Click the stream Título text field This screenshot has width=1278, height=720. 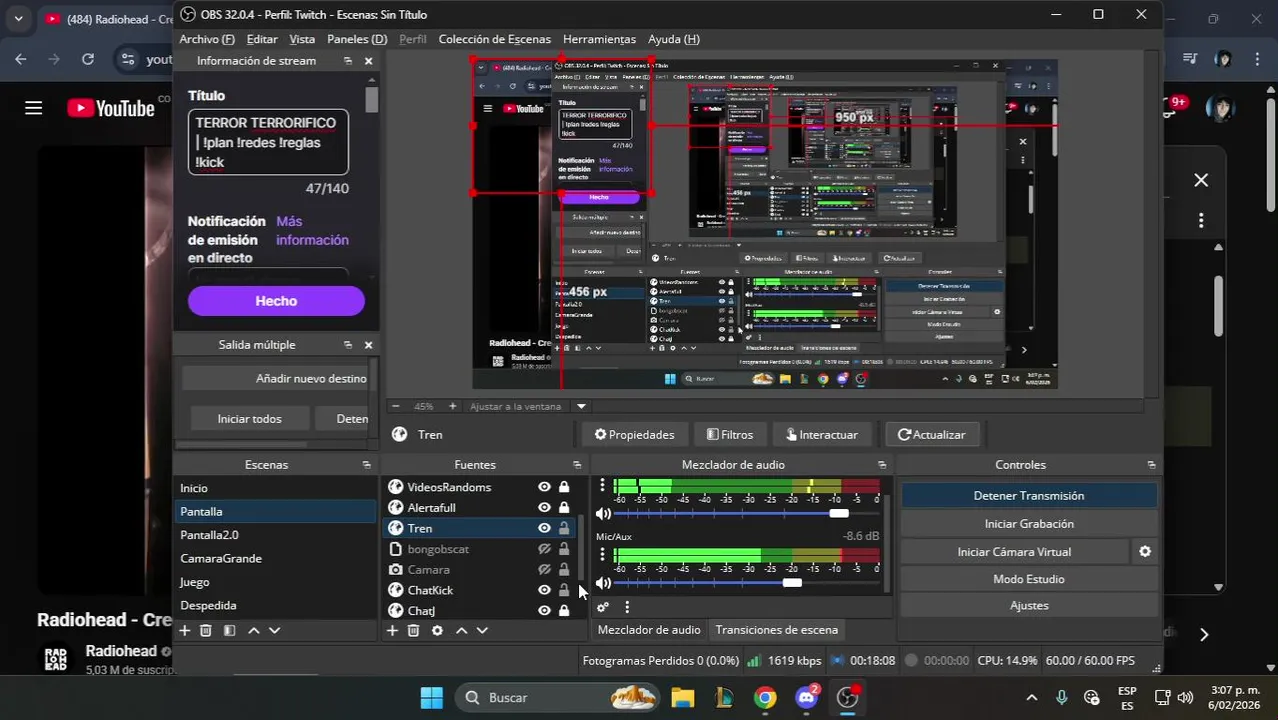coord(268,142)
